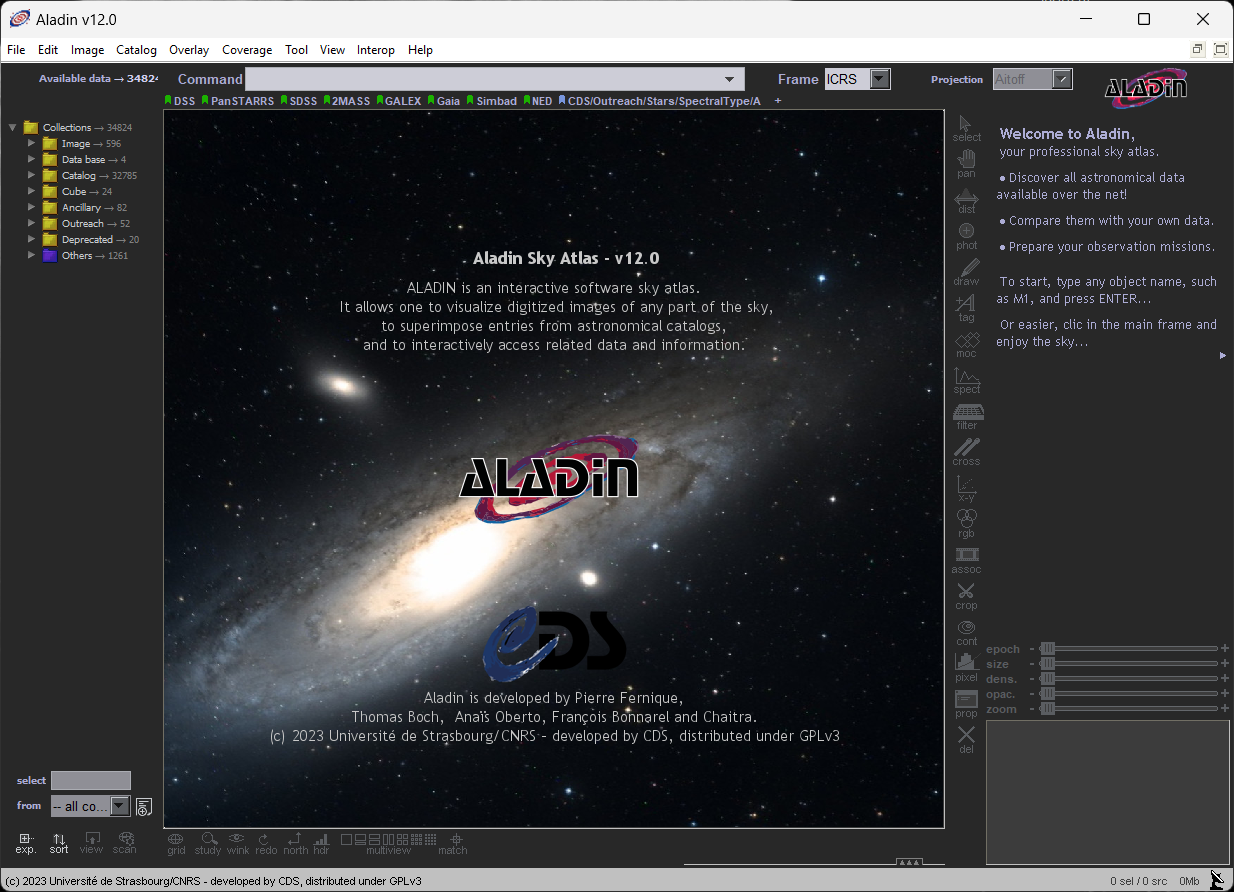Open the x-y calibration tool
The image size is (1234, 892).
[966, 488]
